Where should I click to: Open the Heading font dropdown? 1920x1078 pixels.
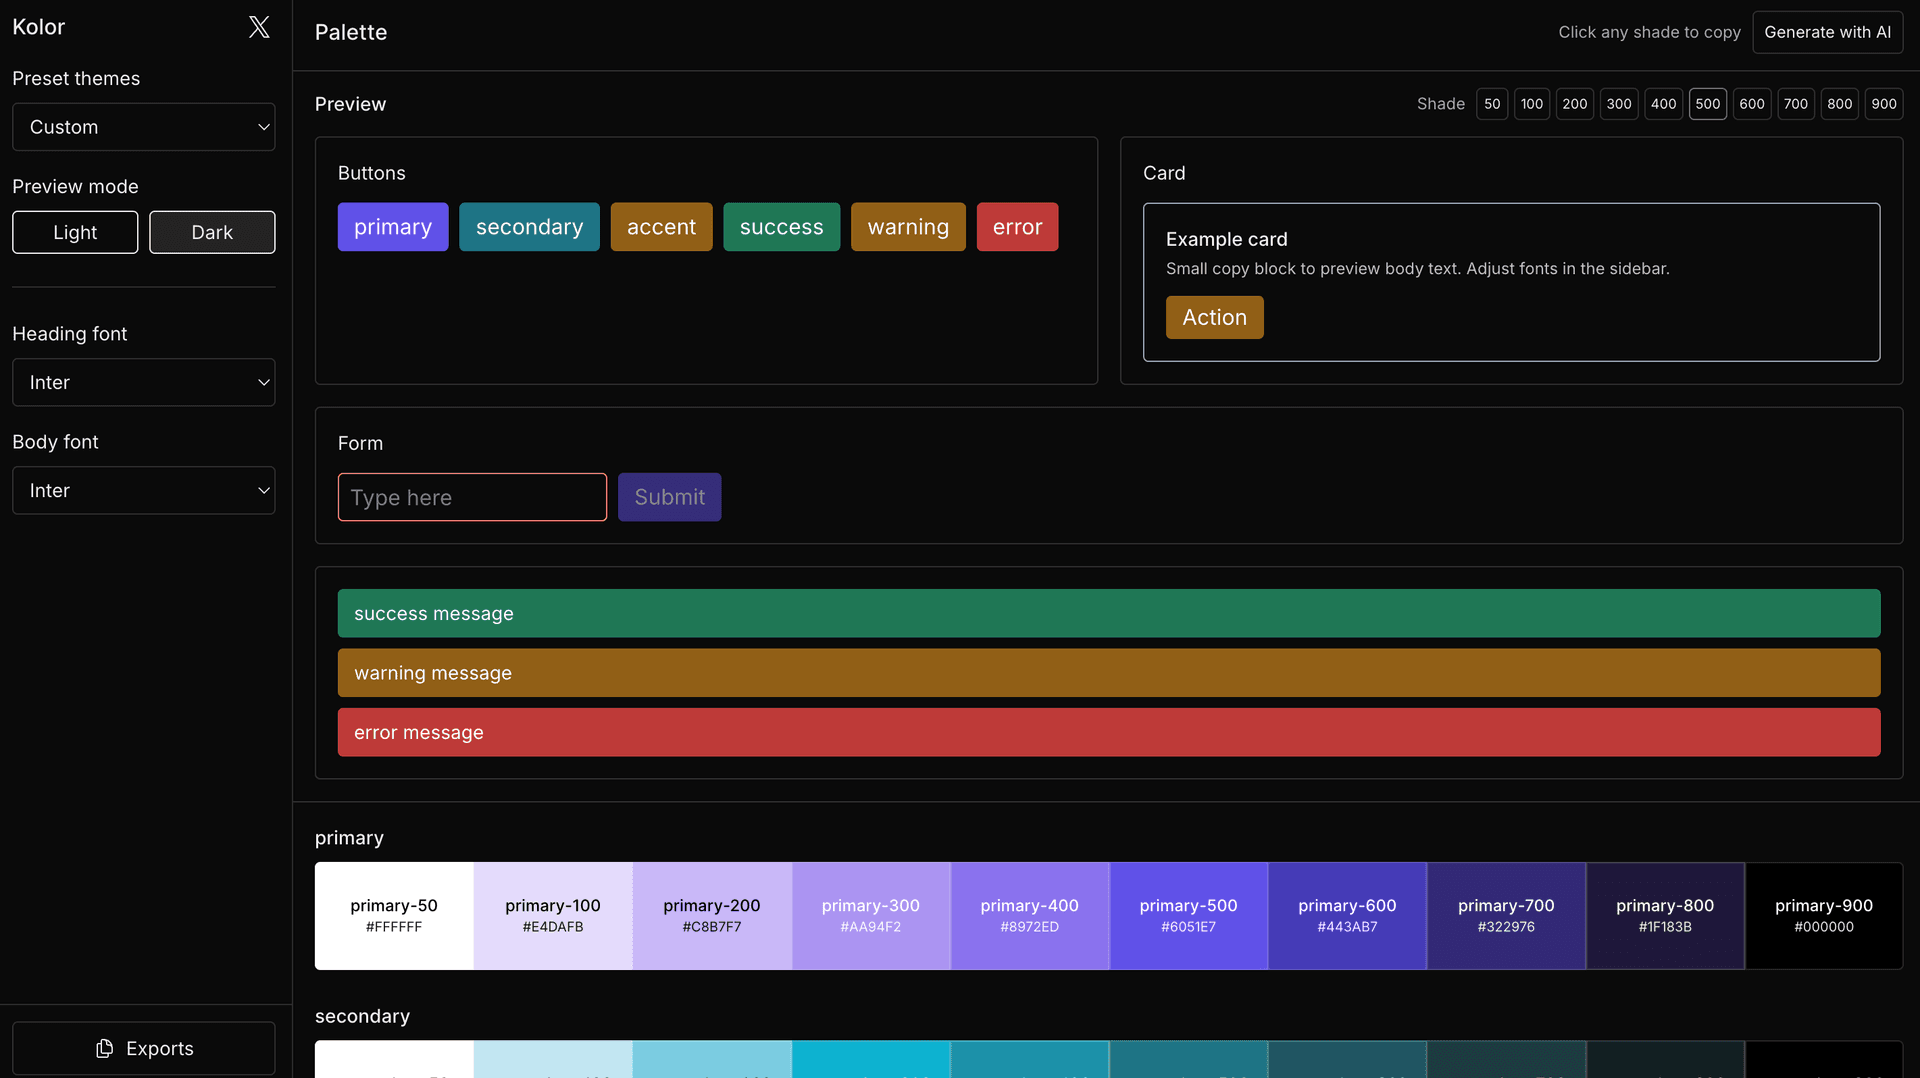143,382
